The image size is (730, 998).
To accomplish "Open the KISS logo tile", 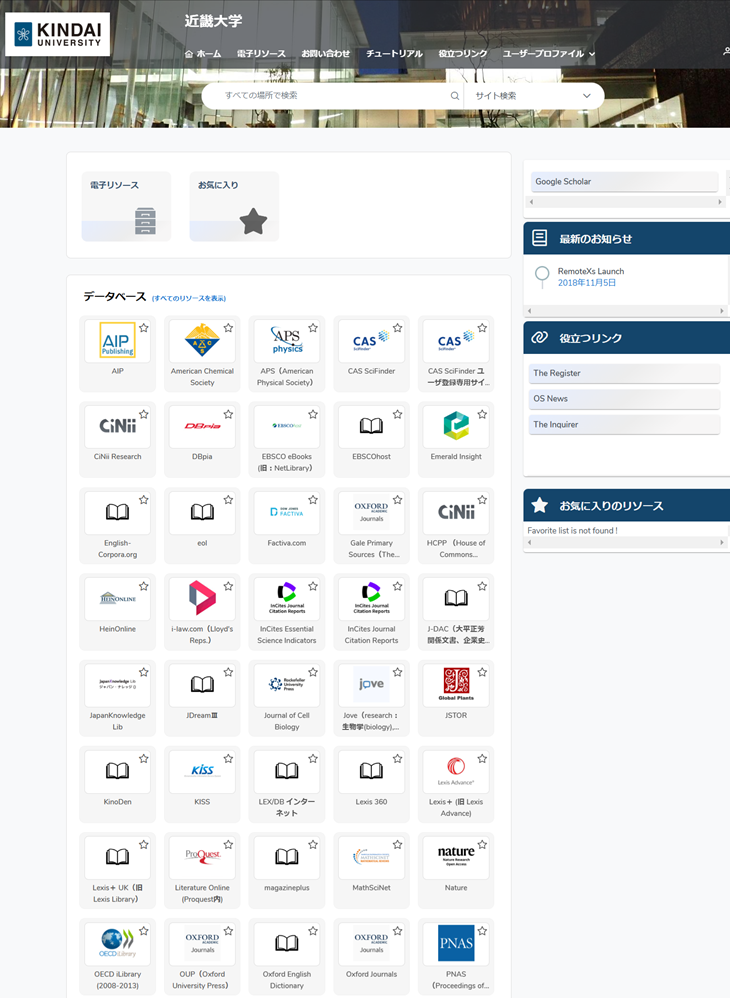I will coord(202,770).
